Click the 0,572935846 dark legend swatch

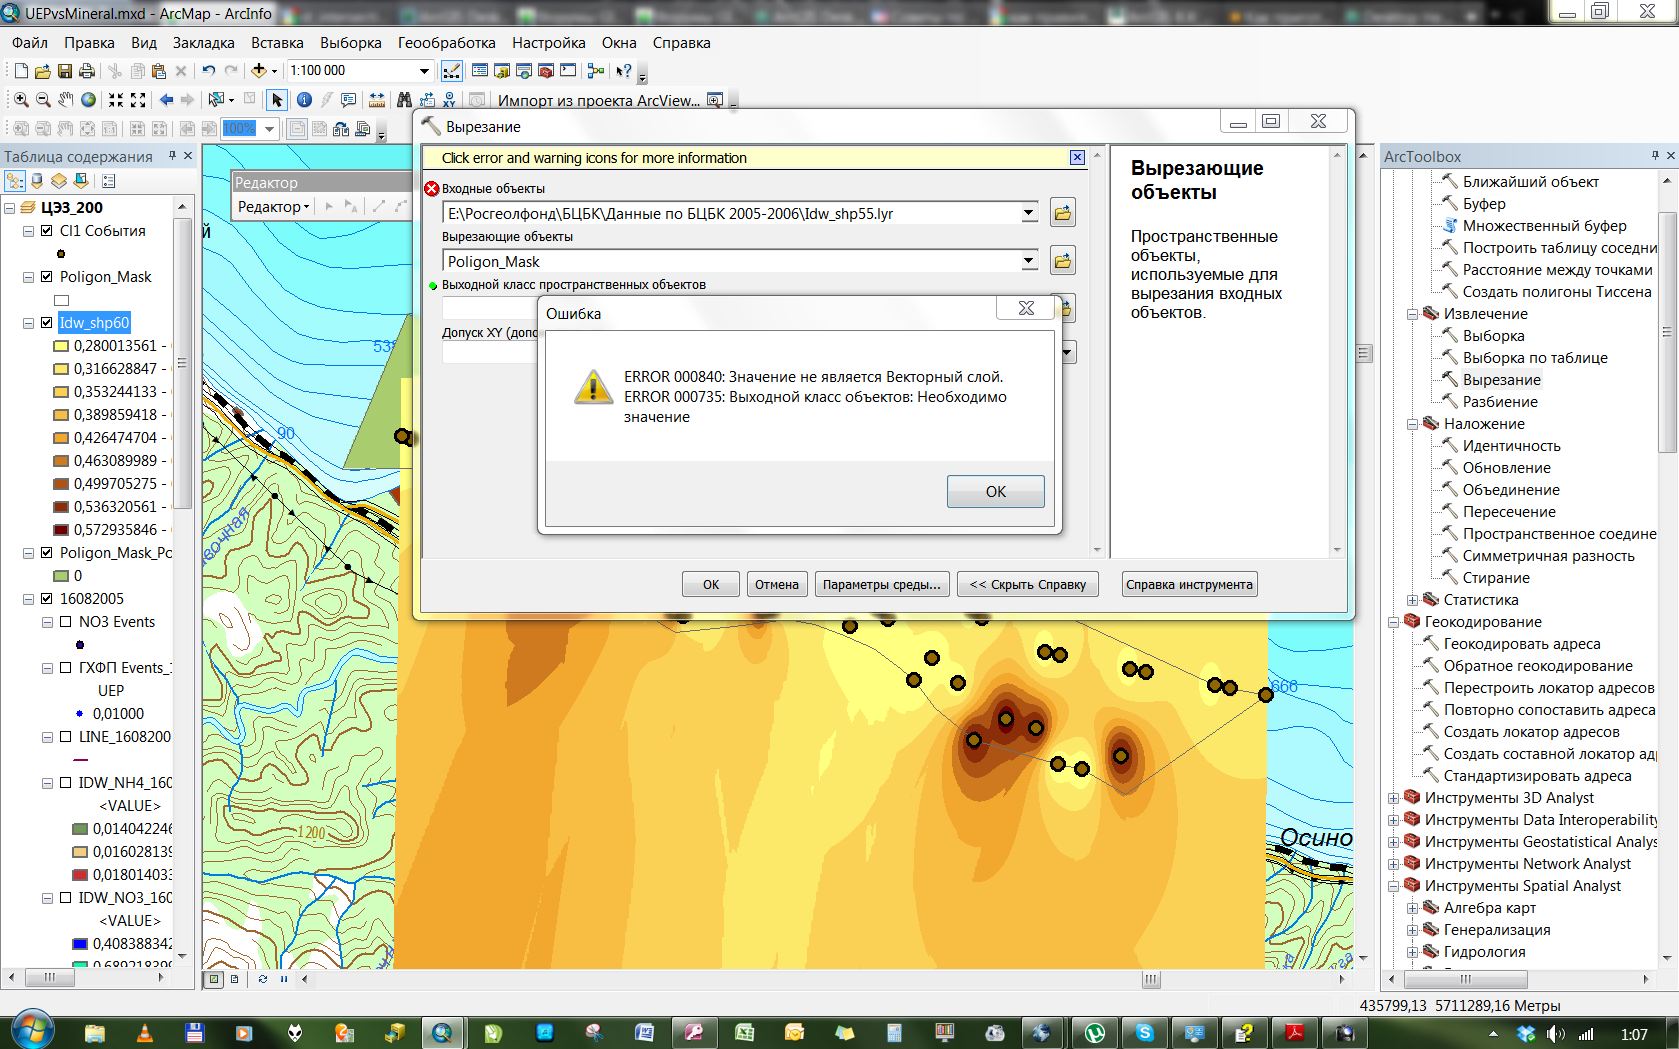click(x=61, y=530)
